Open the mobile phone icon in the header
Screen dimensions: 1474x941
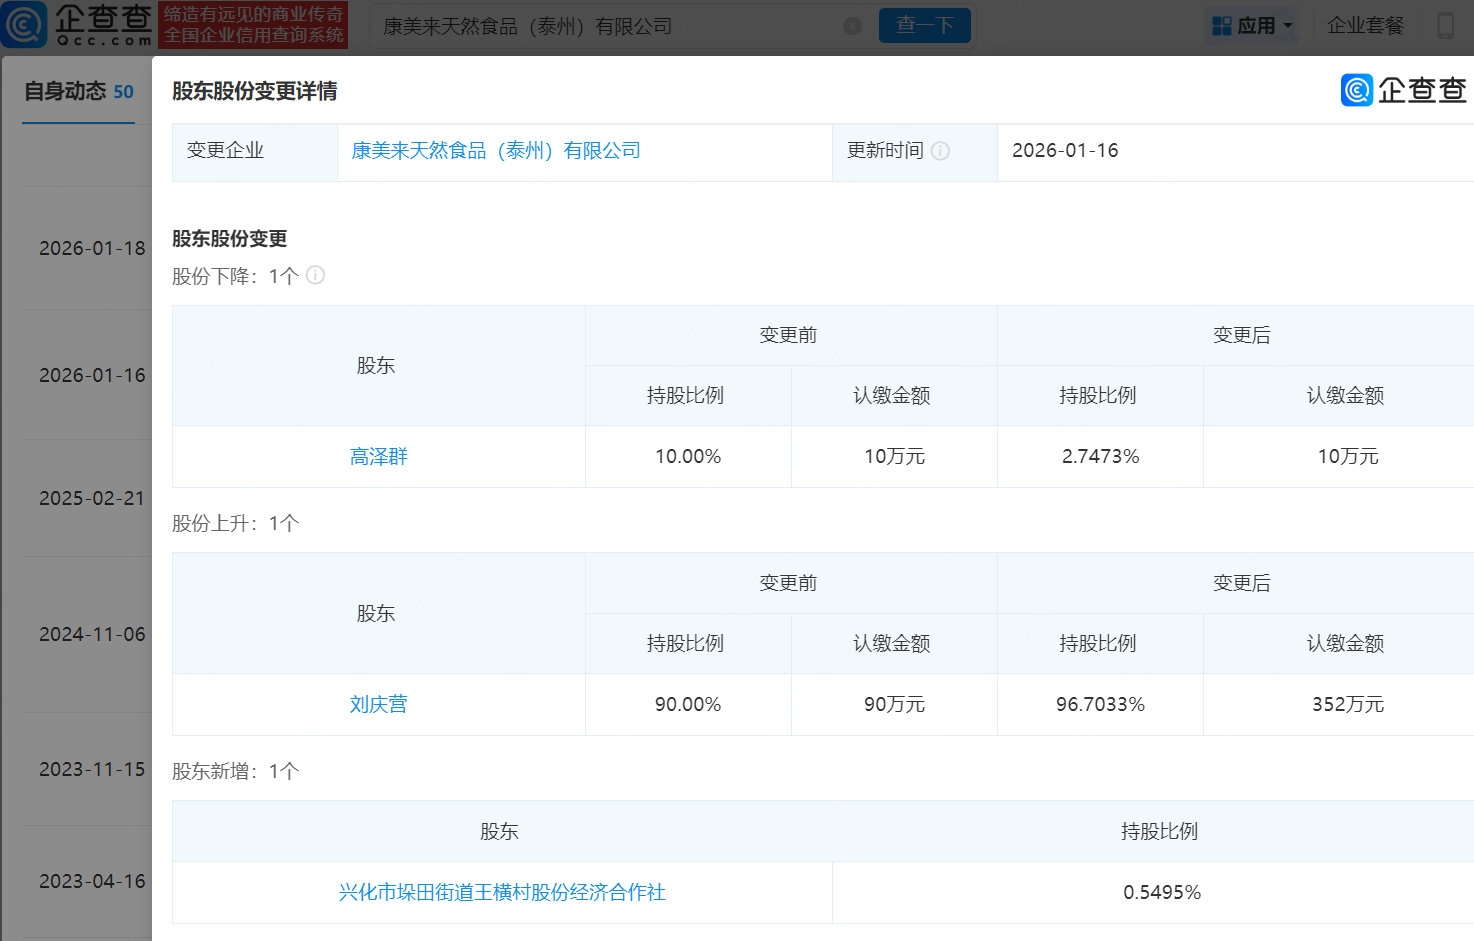click(x=1445, y=26)
